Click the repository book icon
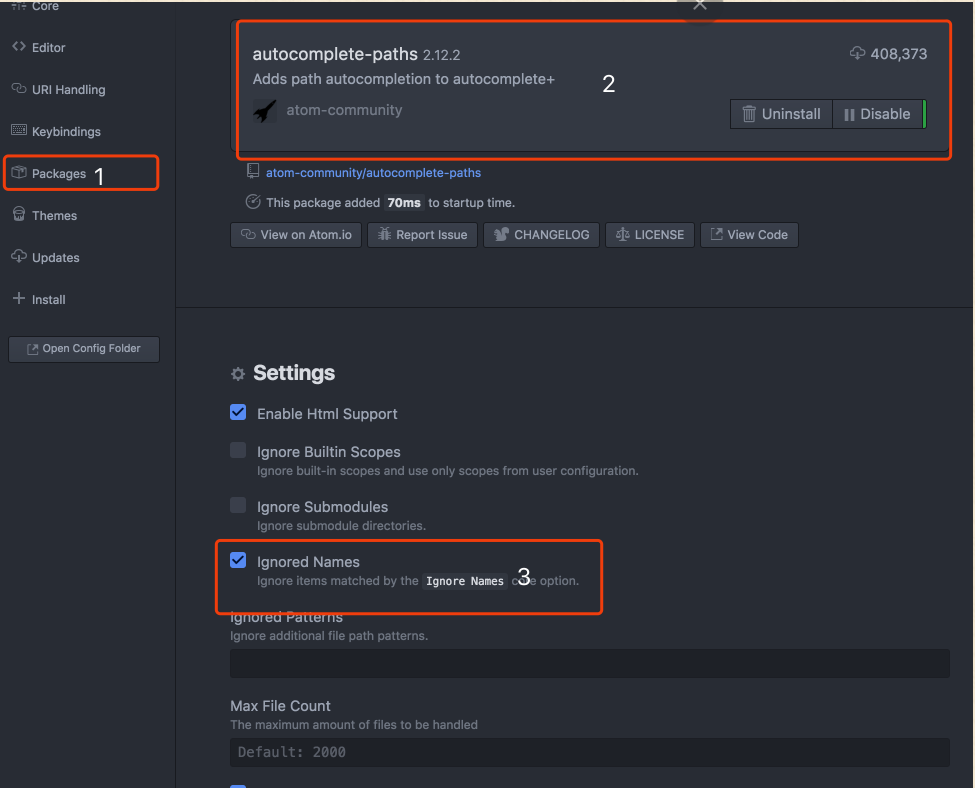 pos(252,171)
